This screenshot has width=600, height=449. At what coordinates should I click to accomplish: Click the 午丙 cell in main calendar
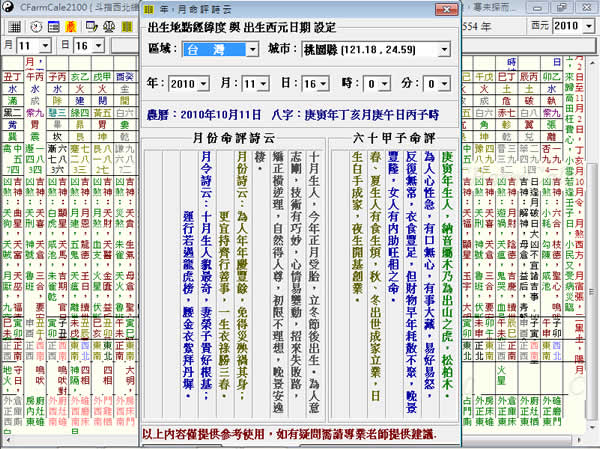pos(35,77)
